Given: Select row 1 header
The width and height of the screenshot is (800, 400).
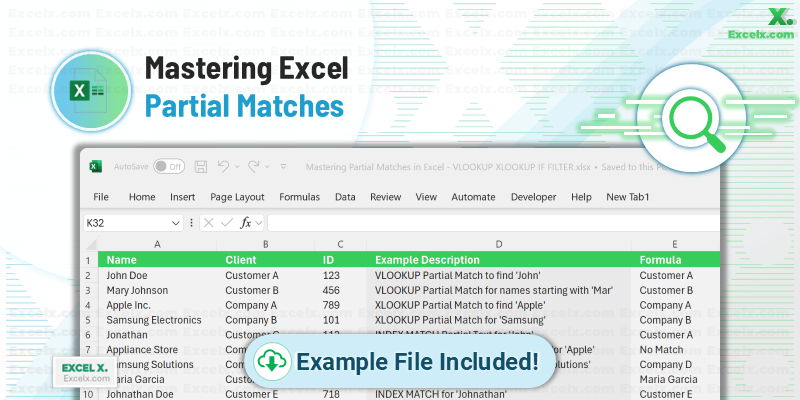Looking at the screenshot, I should point(89,260).
